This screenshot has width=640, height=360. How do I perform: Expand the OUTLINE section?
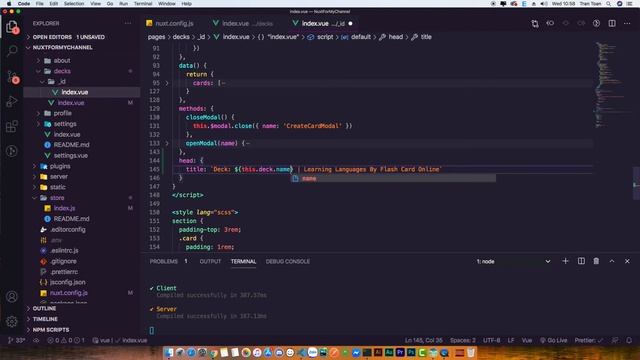coord(44,309)
